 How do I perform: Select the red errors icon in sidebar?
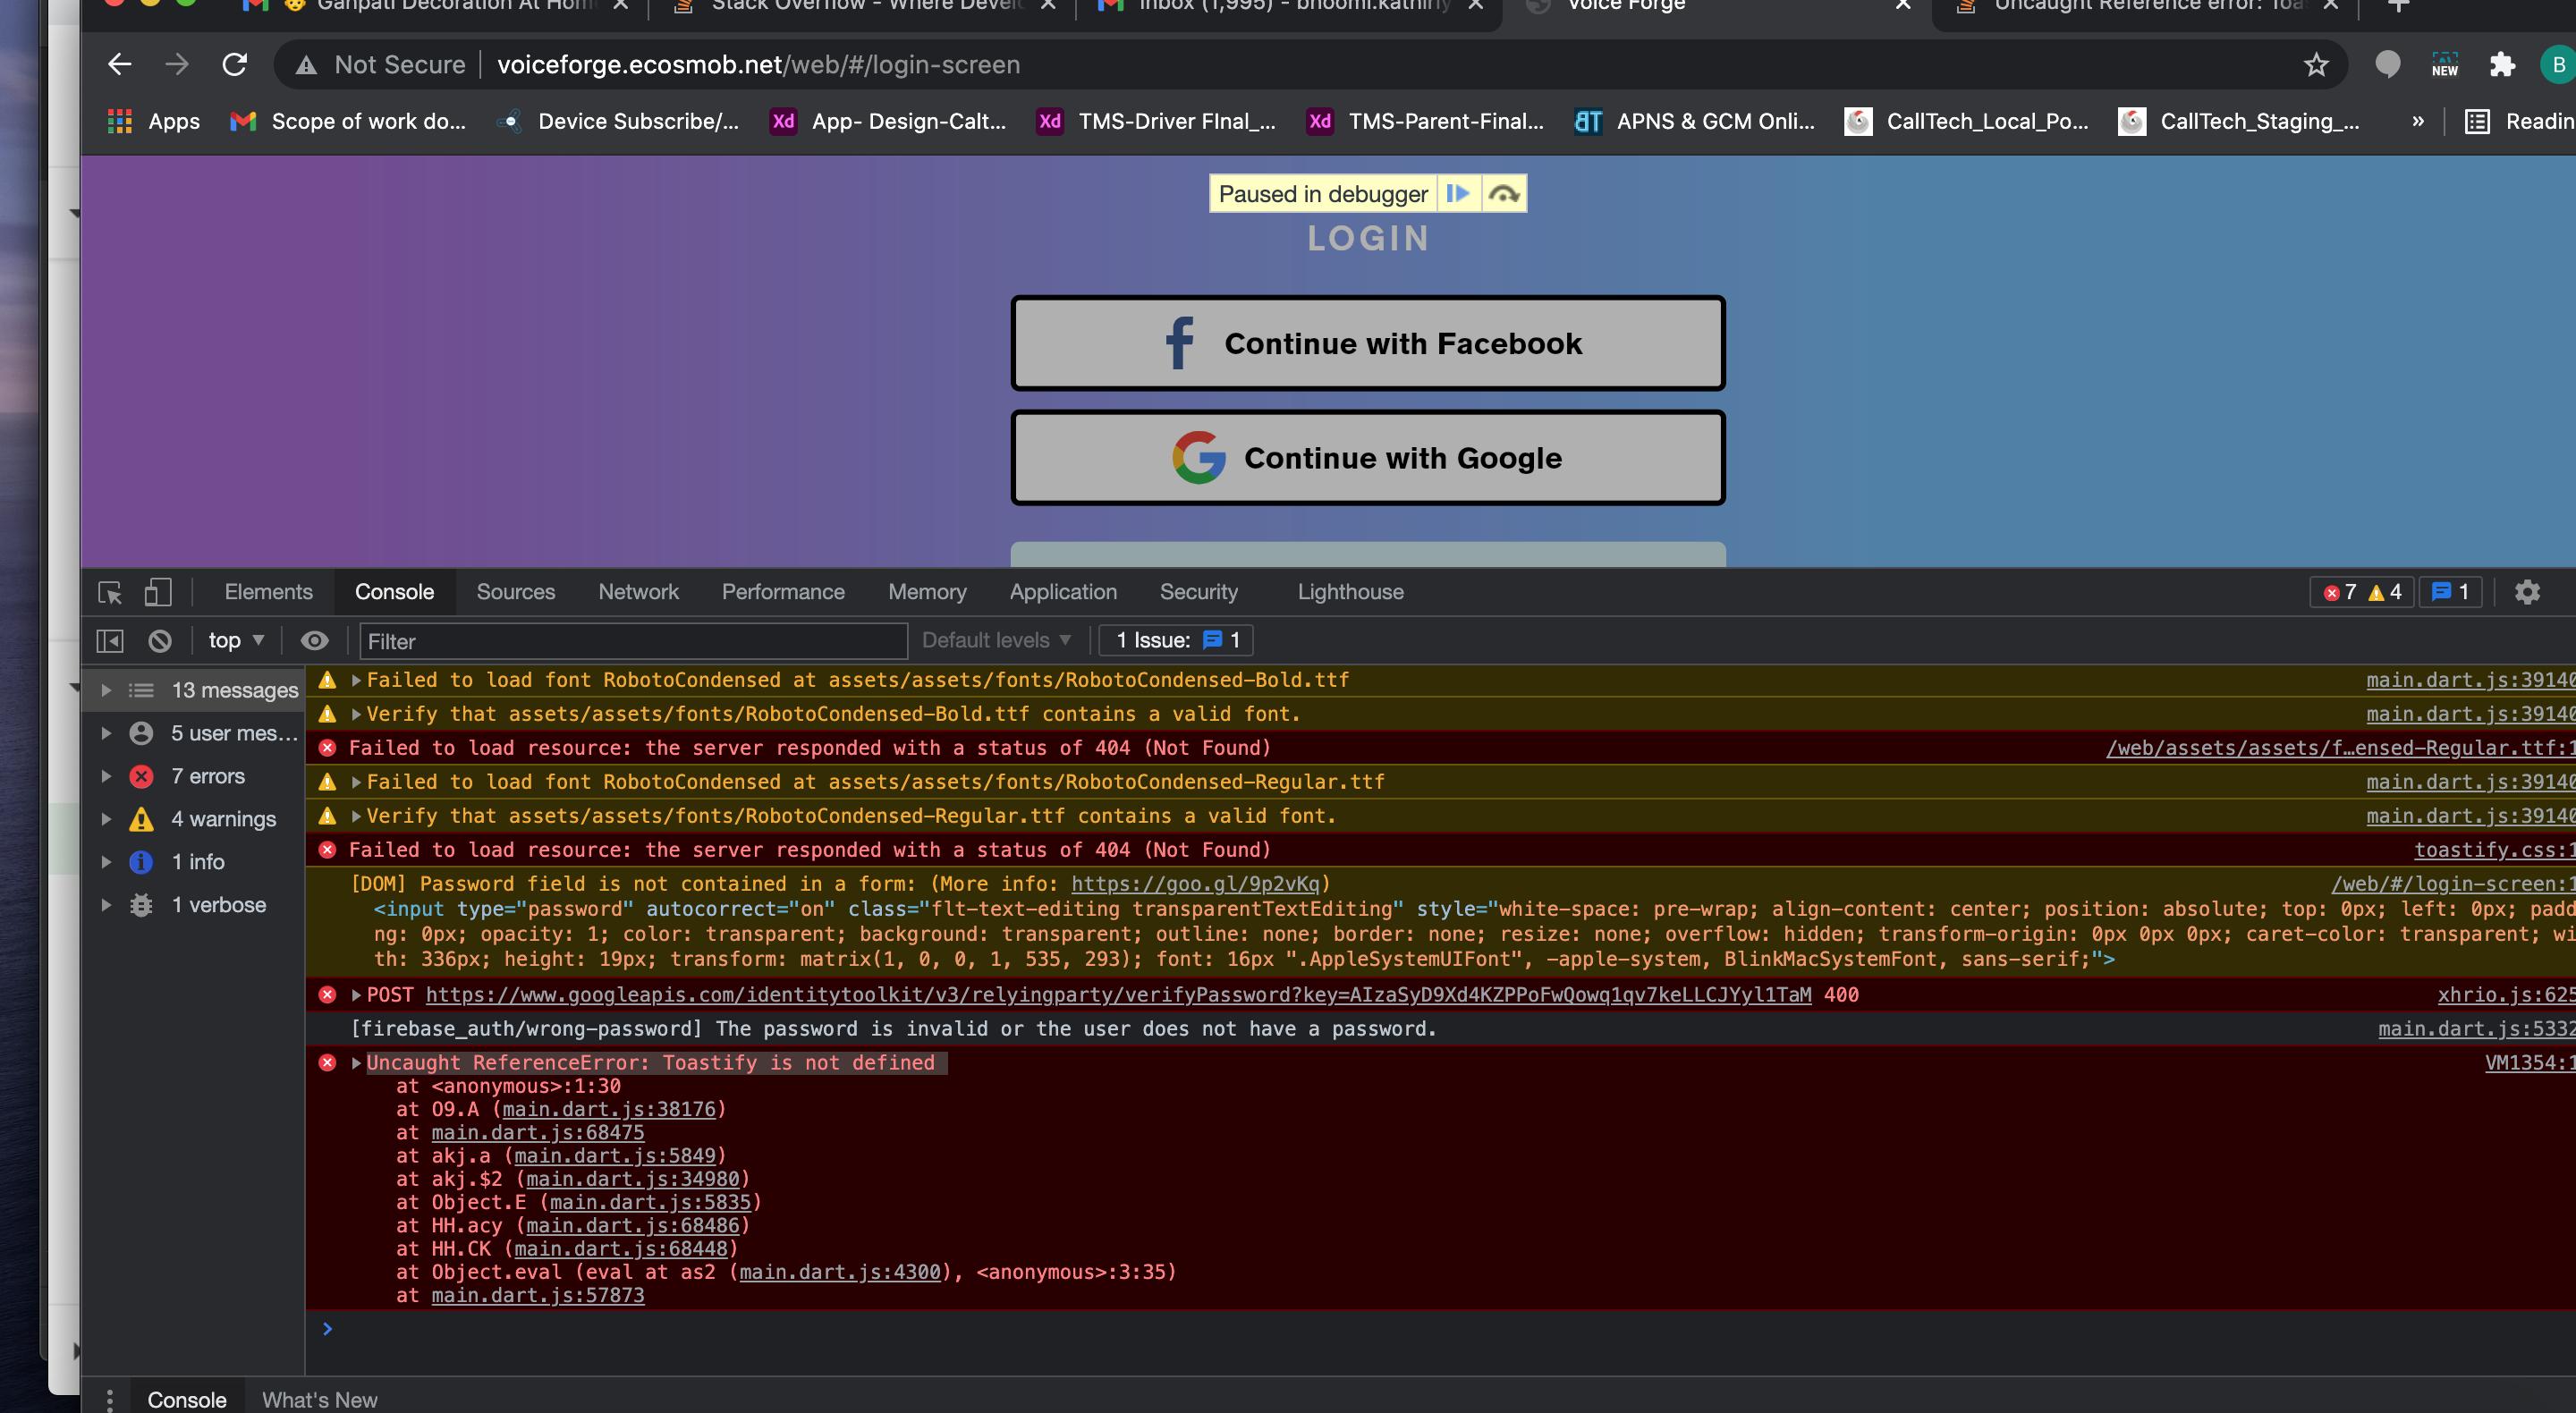click(x=142, y=776)
